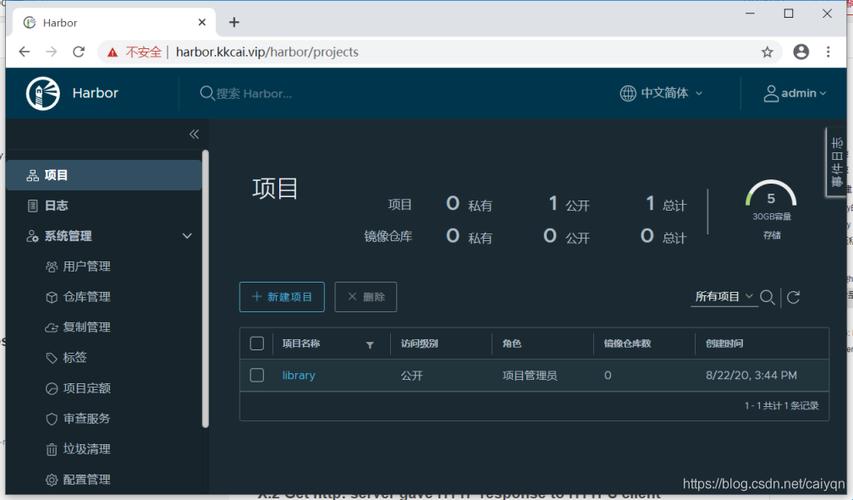This screenshot has width=853, height=500.
Task: Reload the browser page
Action: tap(79, 52)
